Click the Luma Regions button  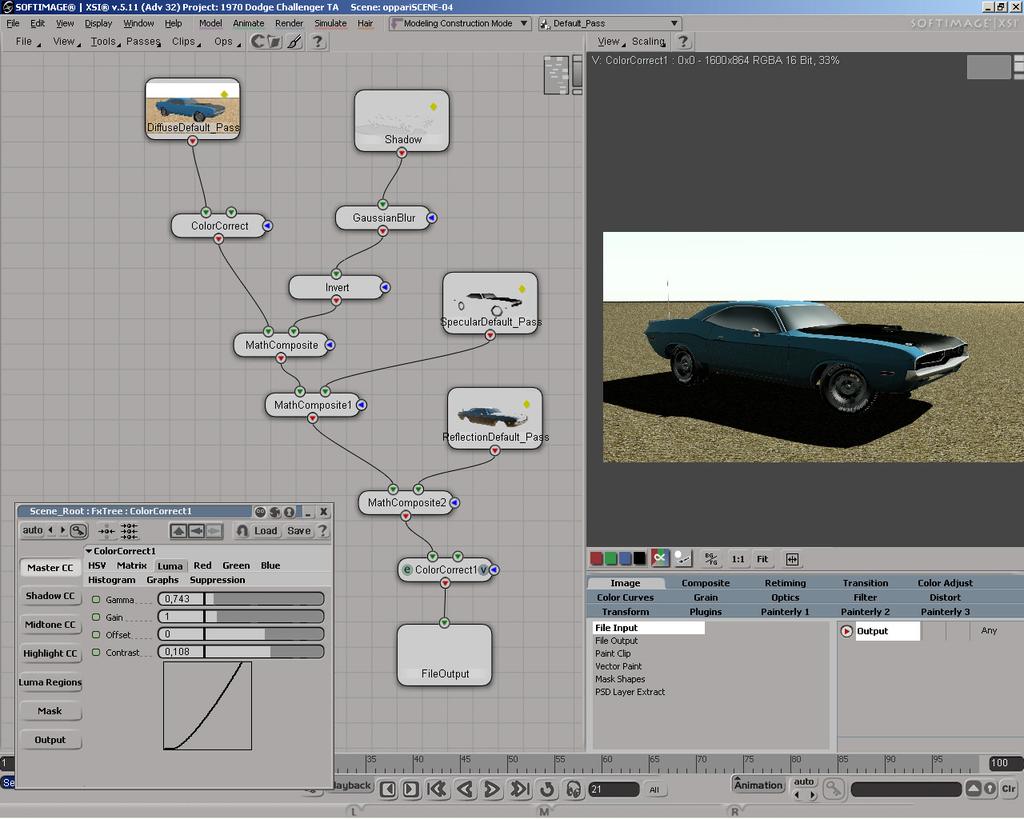tap(50, 682)
